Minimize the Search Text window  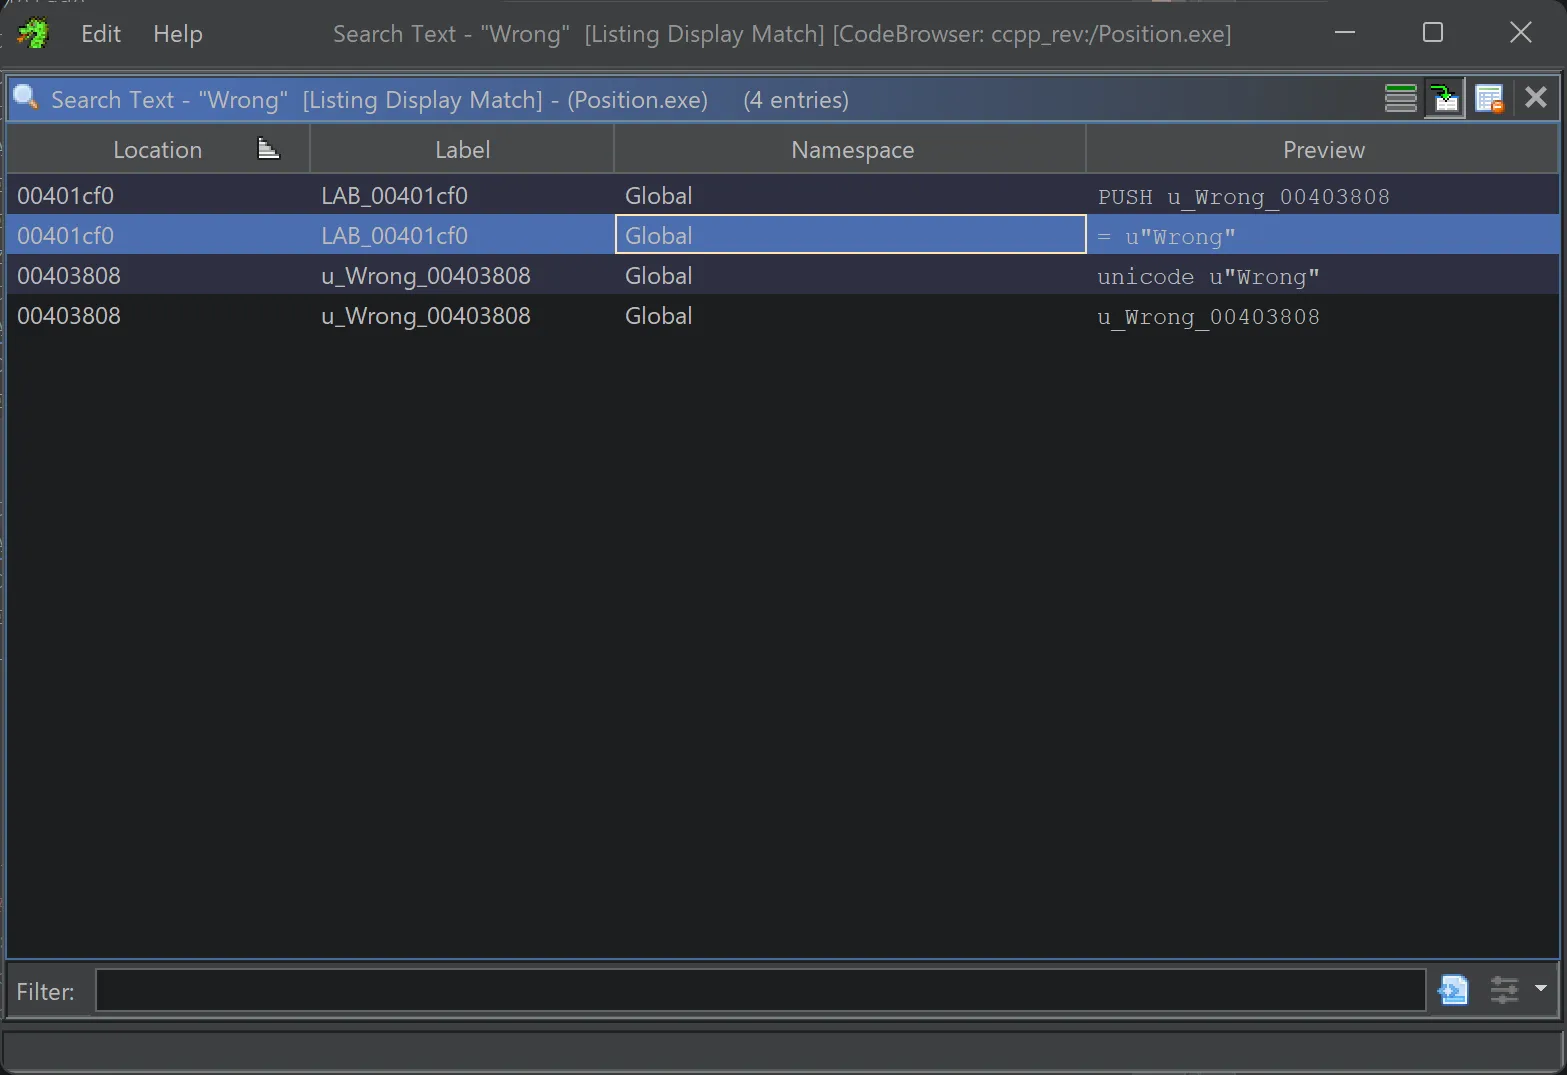click(1345, 32)
